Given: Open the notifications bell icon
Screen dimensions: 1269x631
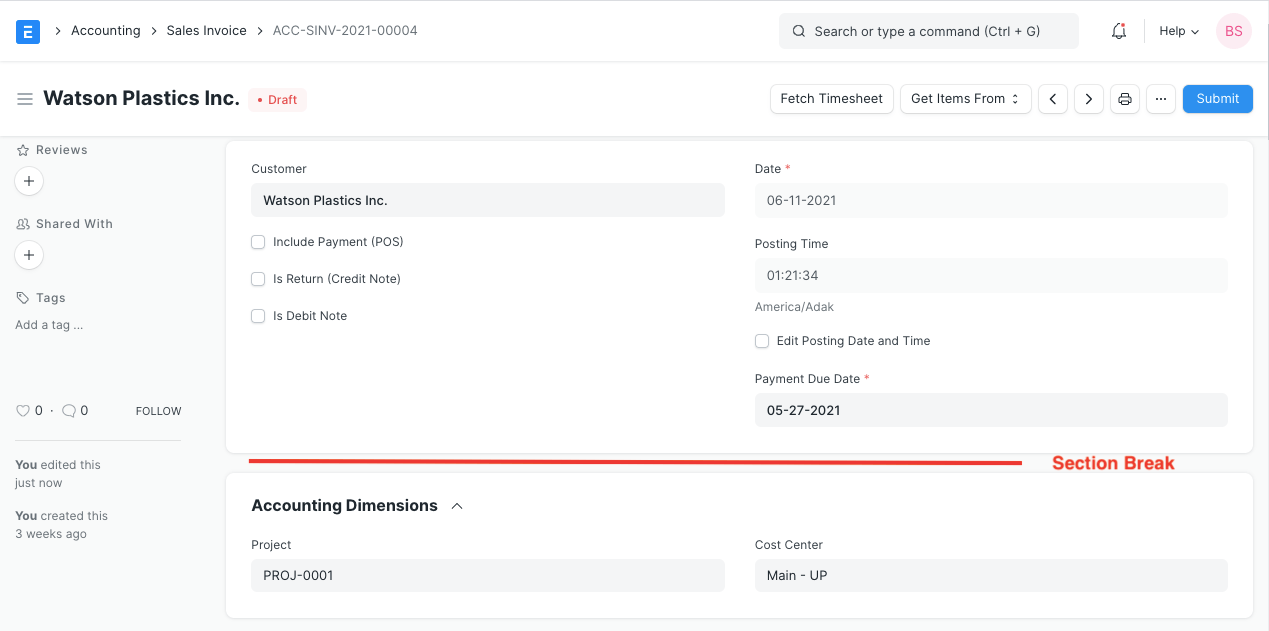Looking at the screenshot, I should (x=1119, y=31).
